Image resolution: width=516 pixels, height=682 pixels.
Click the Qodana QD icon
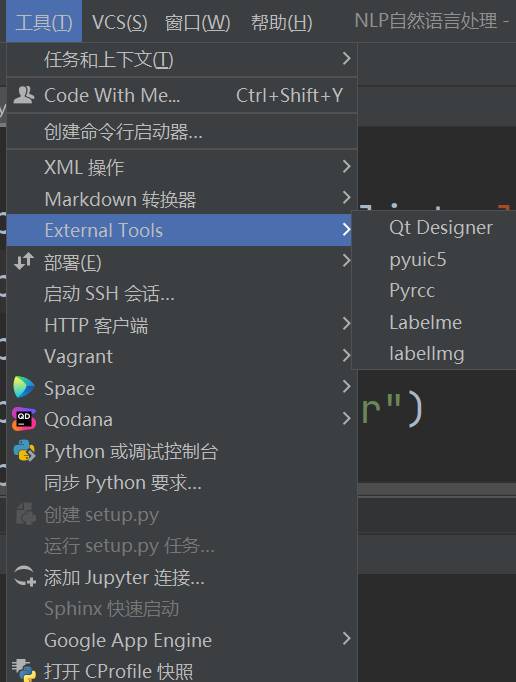(x=23, y=419)
